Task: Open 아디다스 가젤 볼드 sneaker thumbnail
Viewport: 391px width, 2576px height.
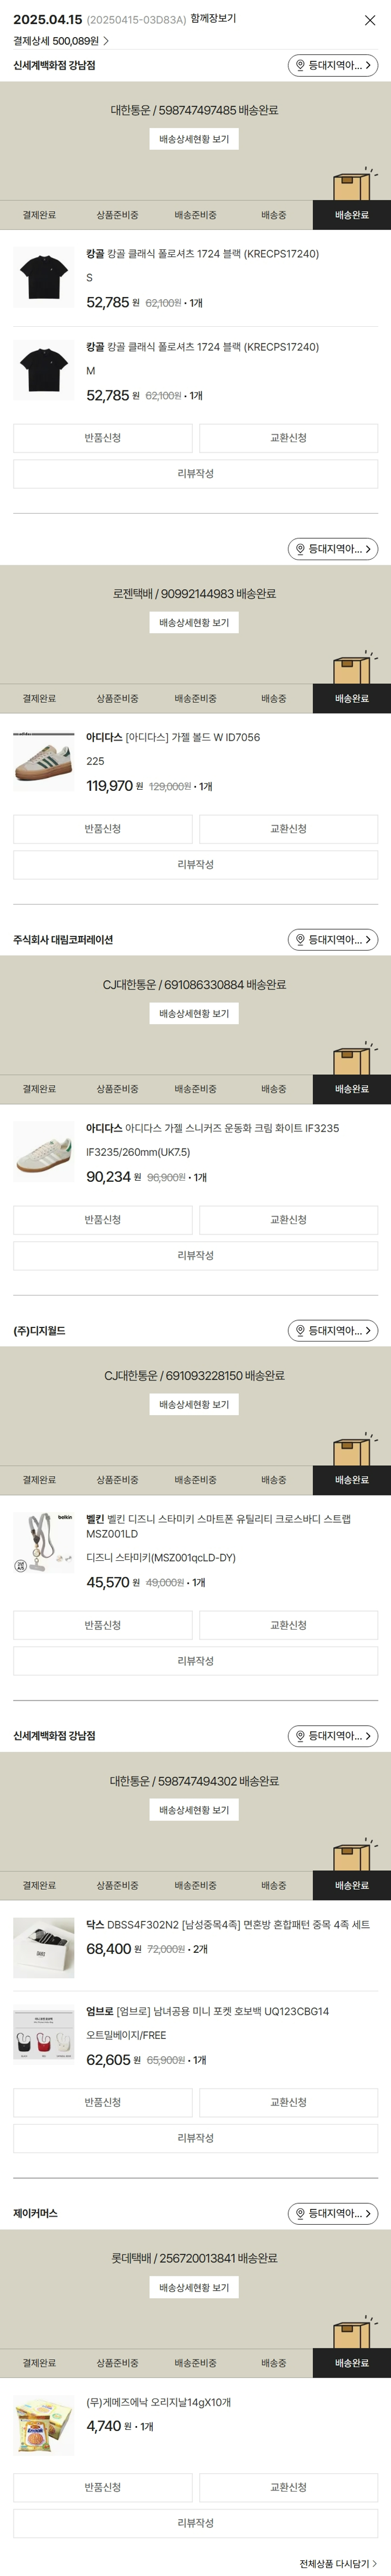Action: click(43, 761)
